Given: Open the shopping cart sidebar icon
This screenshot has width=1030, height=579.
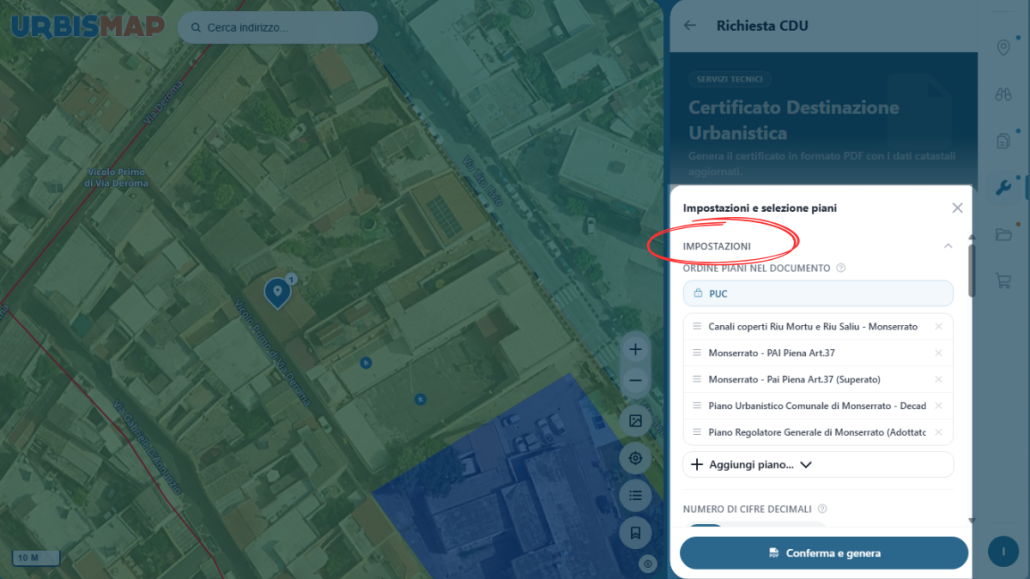Looking at the screenshot, I should pyautogui.click(x=1003, y=281).
